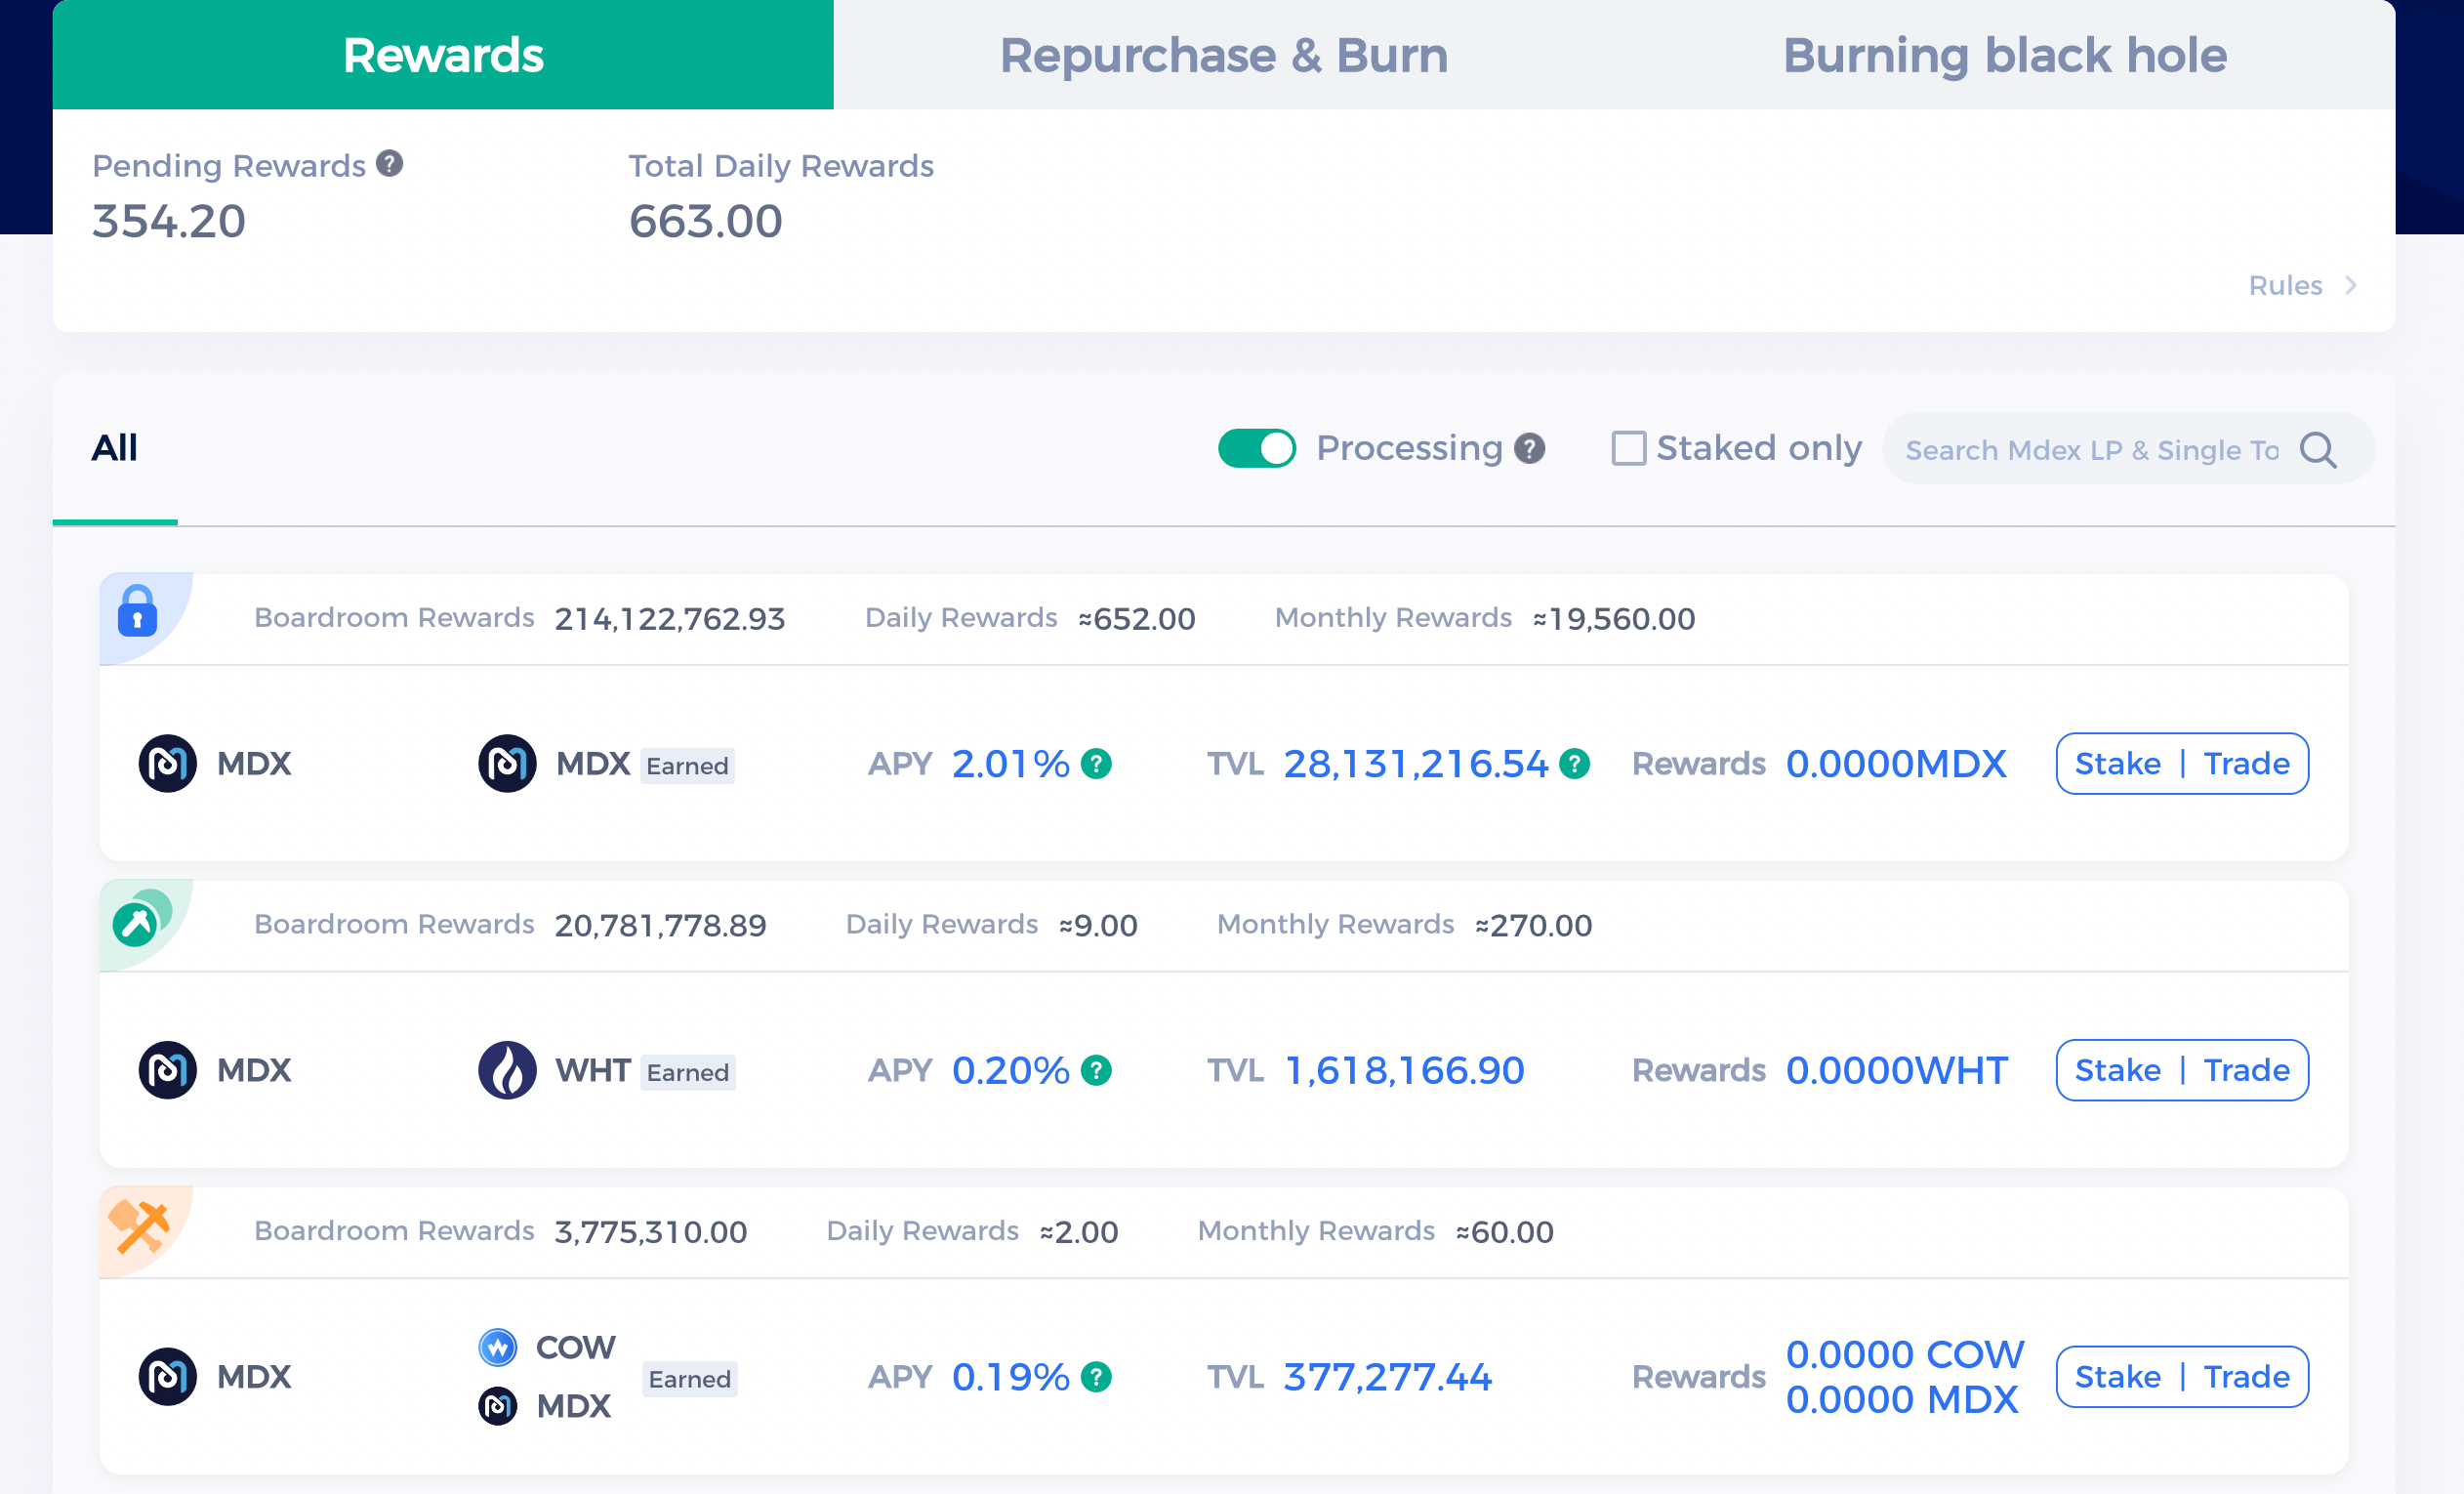This screenshot has height=1494, width=2464.
Task: Toggle the Processing switch off
Action: (1256, 448)
